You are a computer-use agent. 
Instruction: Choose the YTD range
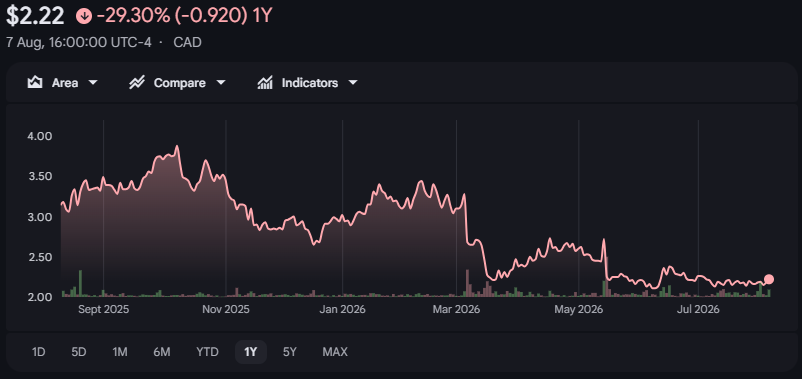click(207, 352)
